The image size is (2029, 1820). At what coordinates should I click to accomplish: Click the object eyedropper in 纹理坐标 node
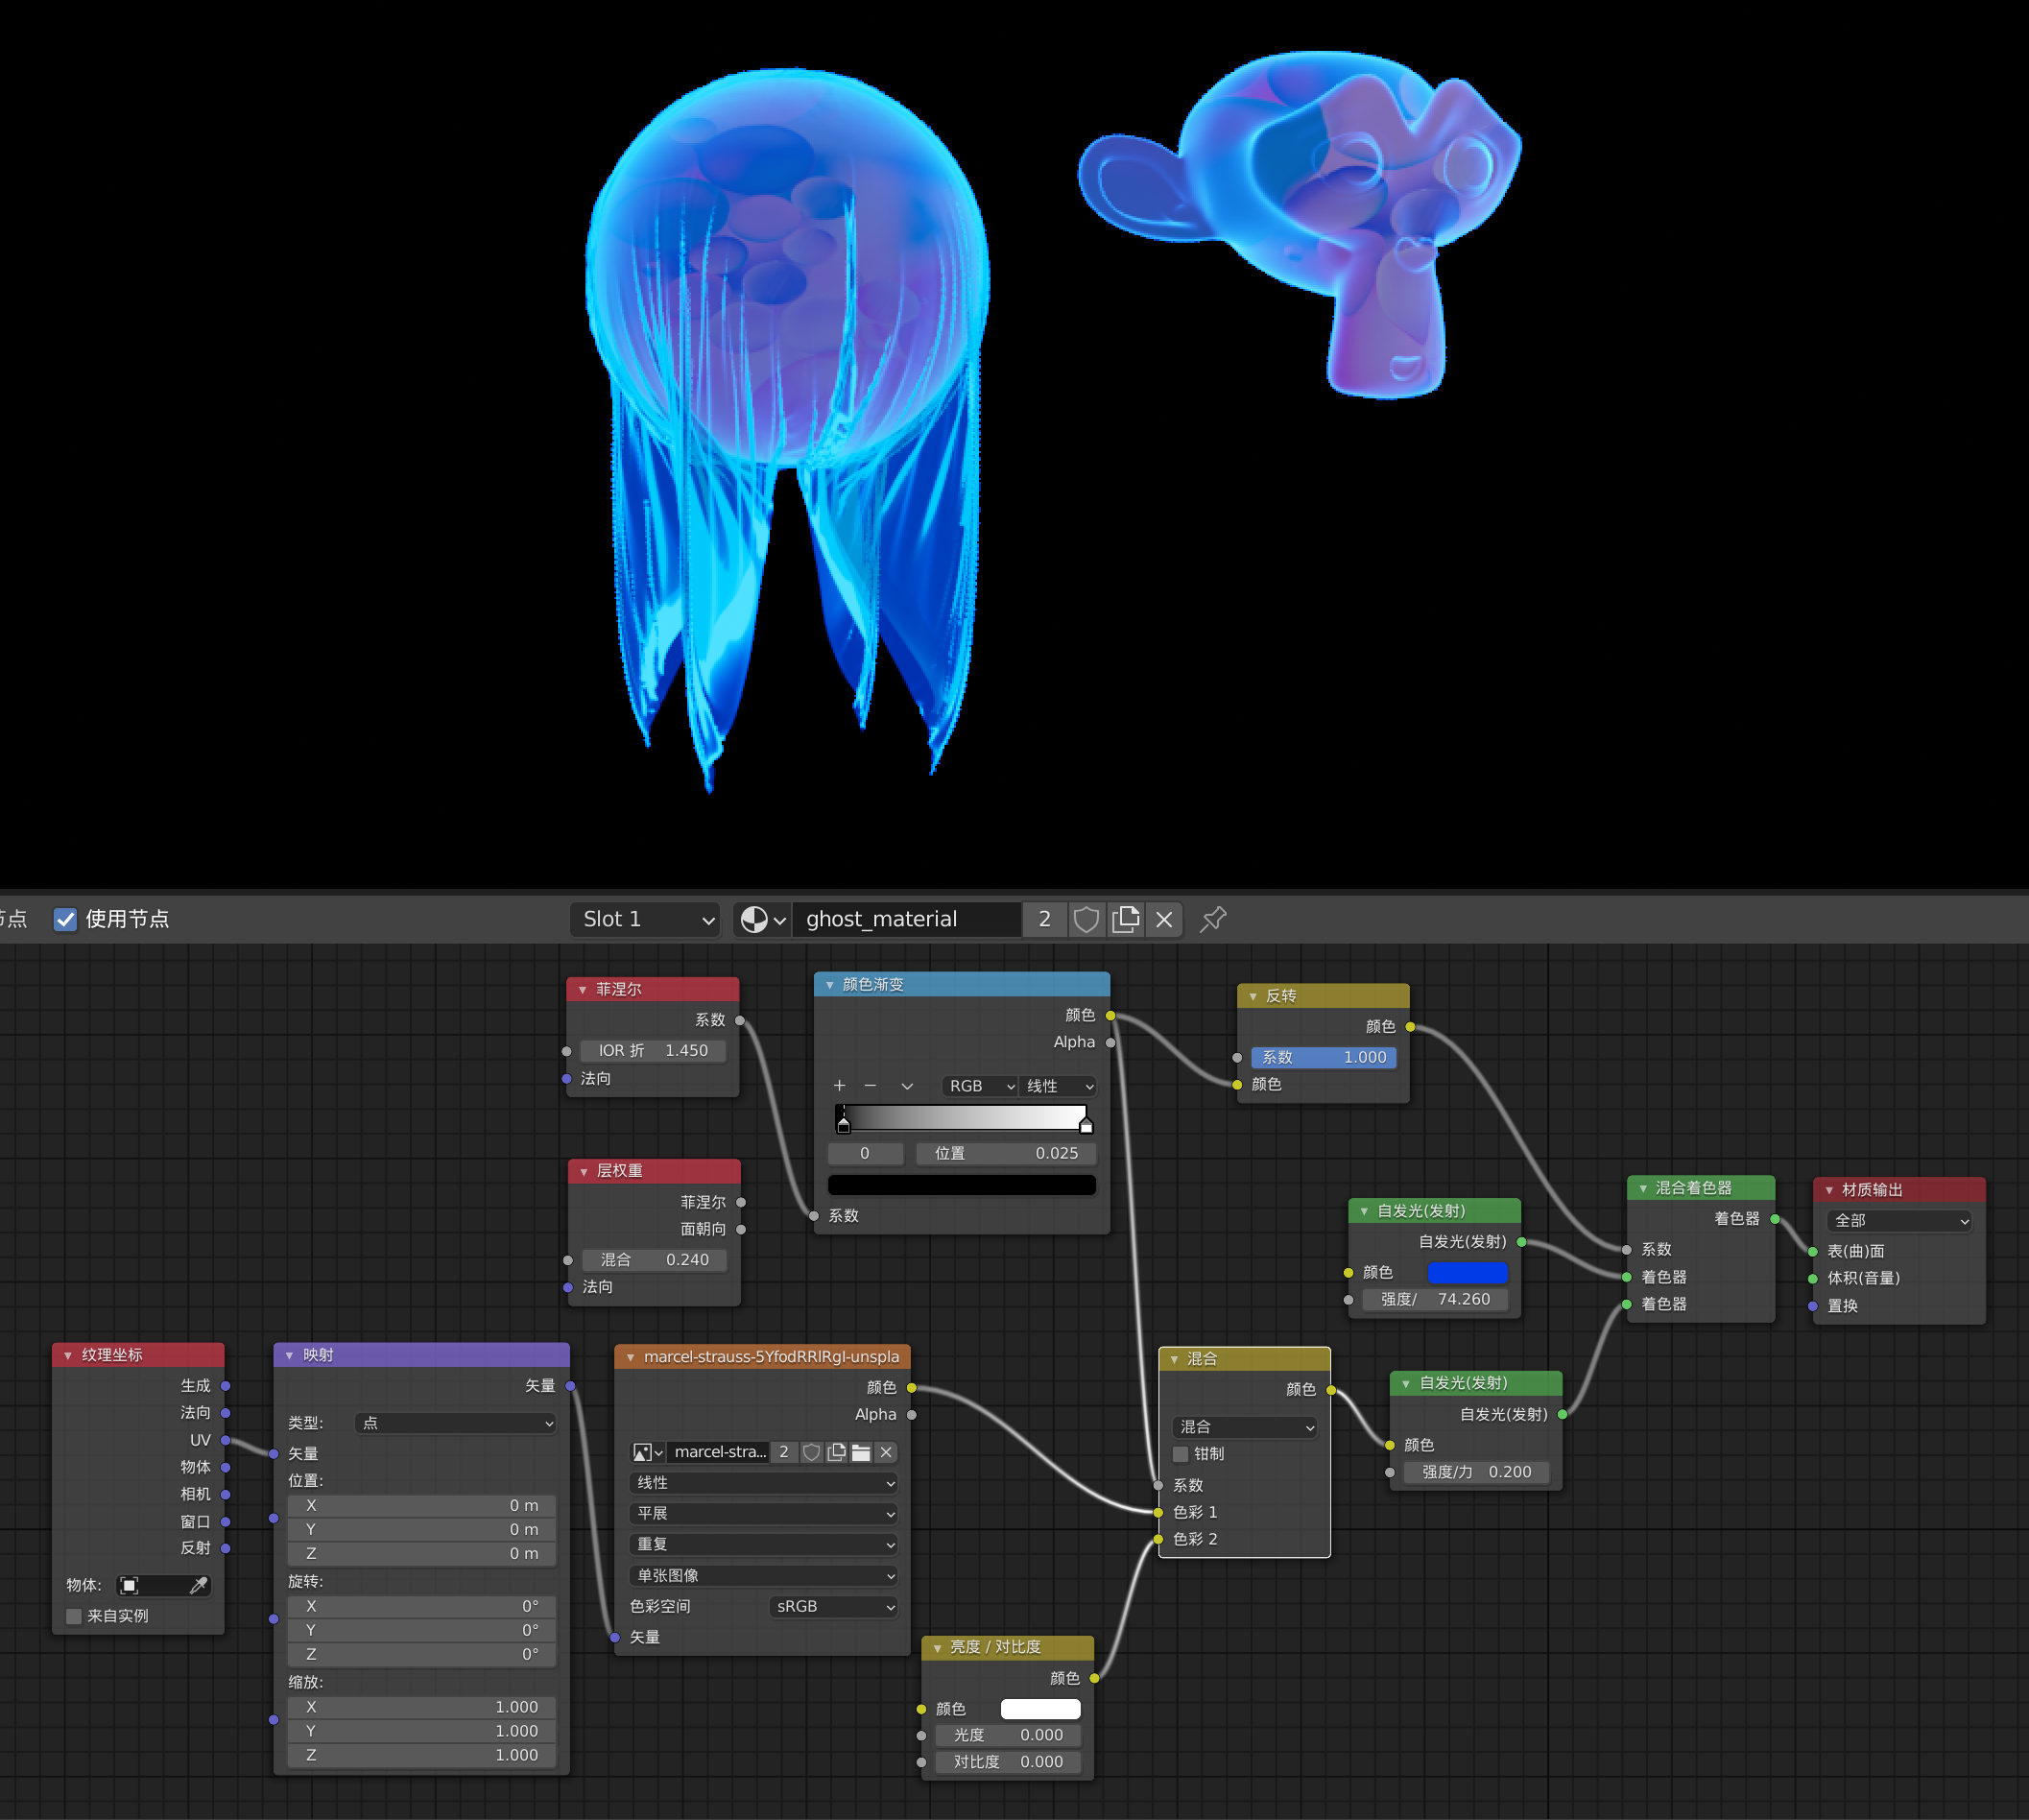pos(198,1585)
